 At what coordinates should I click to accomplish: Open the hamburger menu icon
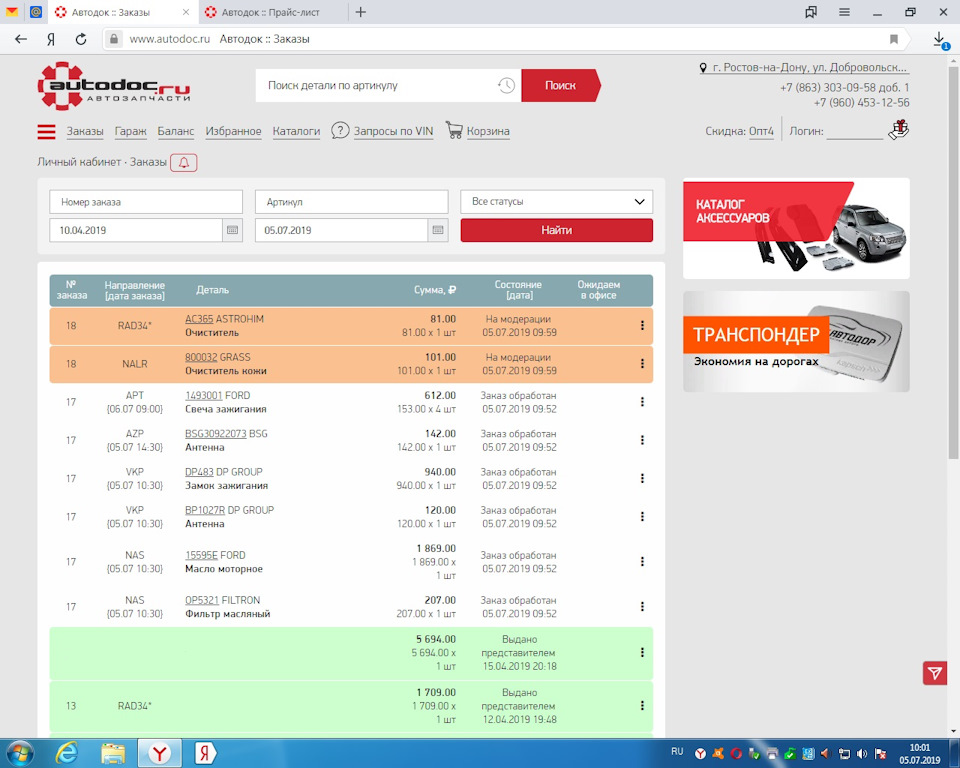46,131
